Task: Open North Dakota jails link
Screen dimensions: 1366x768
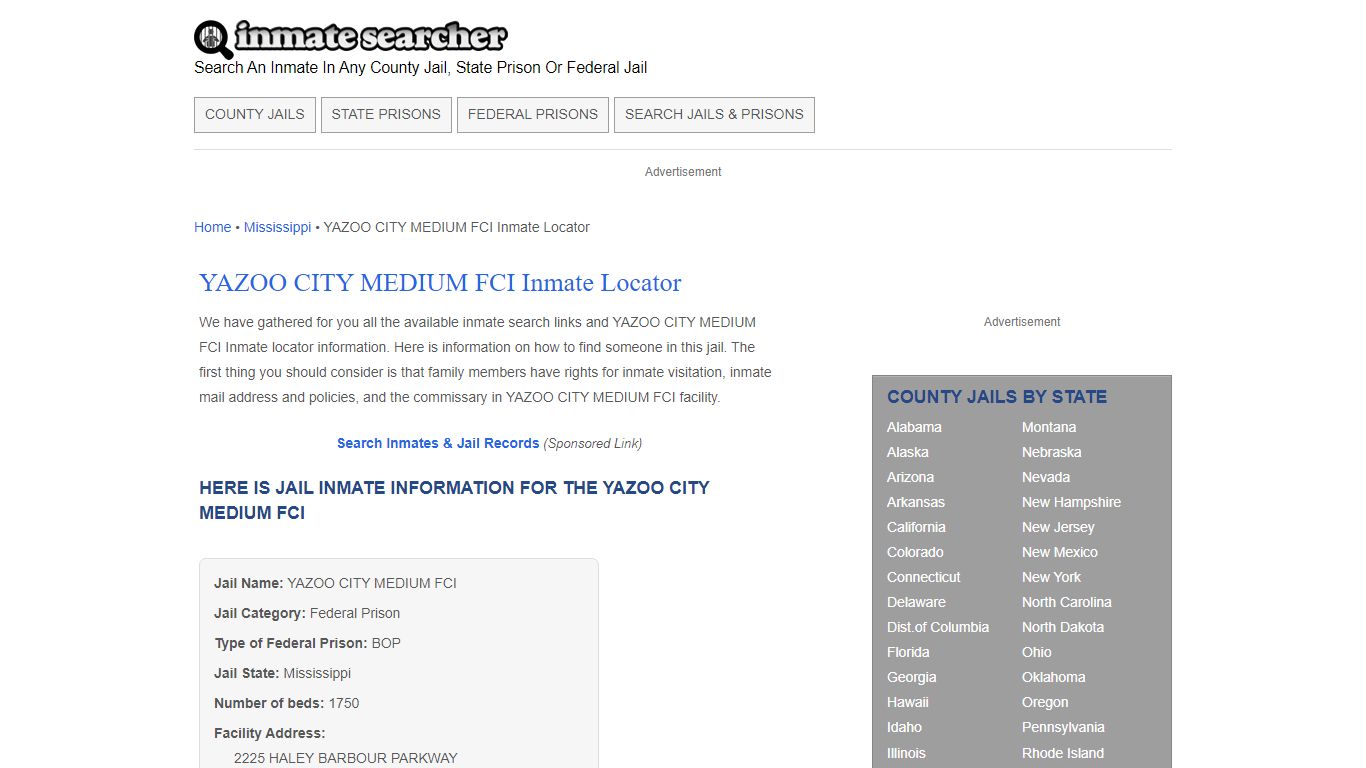Action: click(1063, 627)
